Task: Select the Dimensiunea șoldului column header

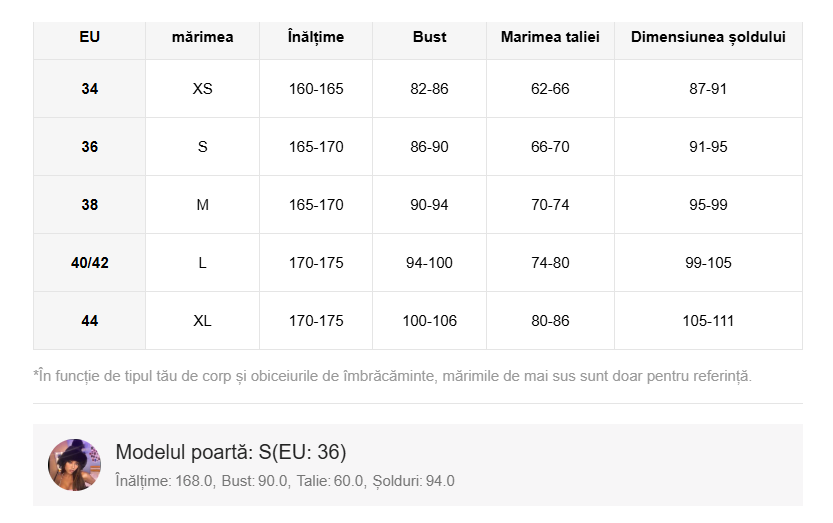Action: click(708, 37)
